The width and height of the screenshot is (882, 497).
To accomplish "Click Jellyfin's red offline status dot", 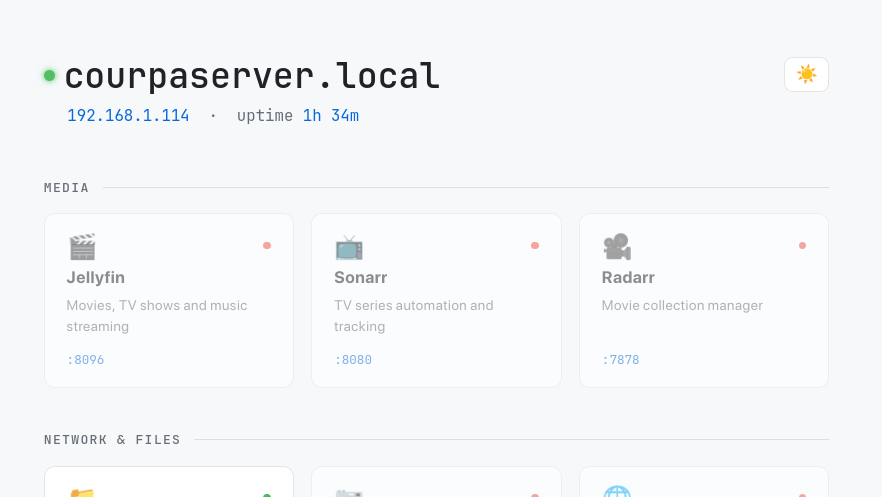I will 267,246.
